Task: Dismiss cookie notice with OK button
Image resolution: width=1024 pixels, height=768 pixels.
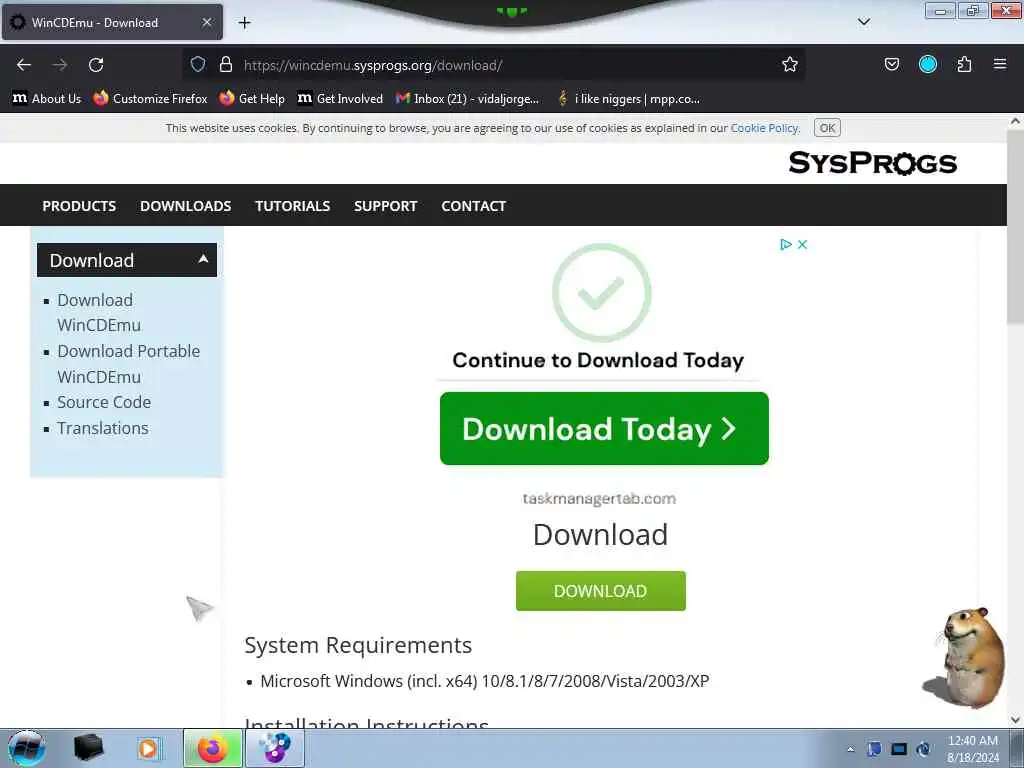Action: pos(827,128)
